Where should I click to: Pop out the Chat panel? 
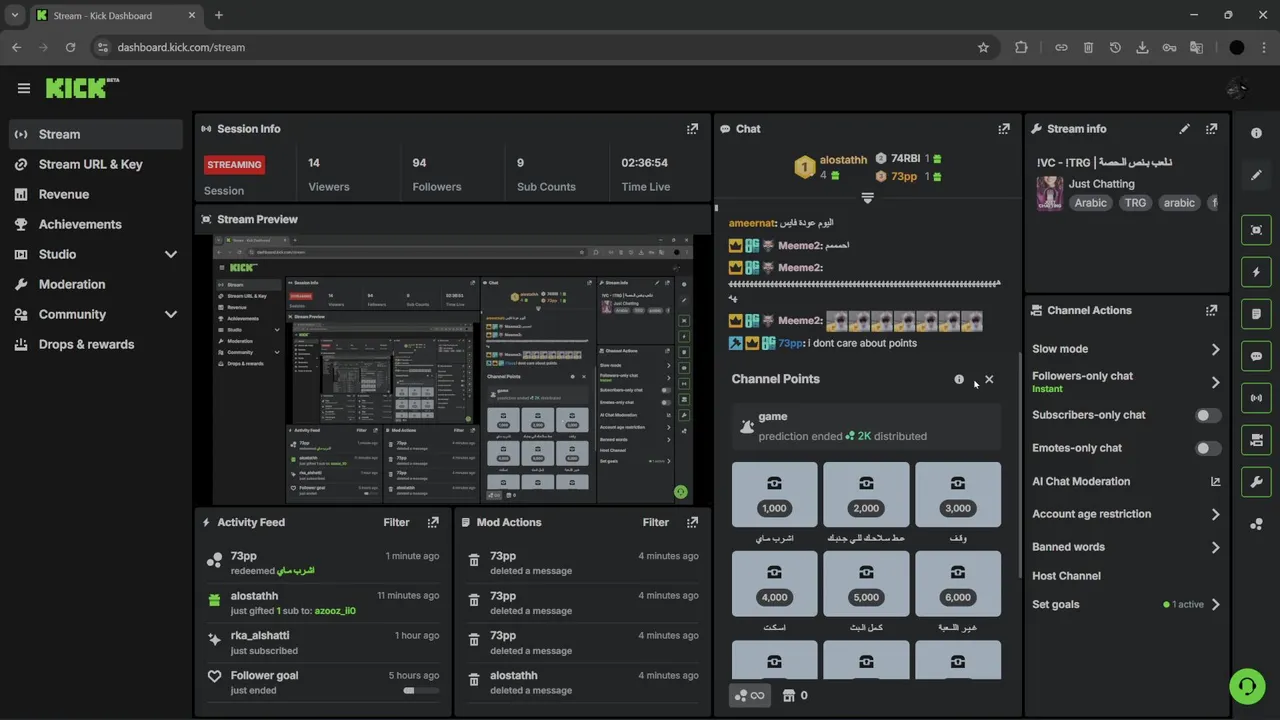[x=1004, y=129]
